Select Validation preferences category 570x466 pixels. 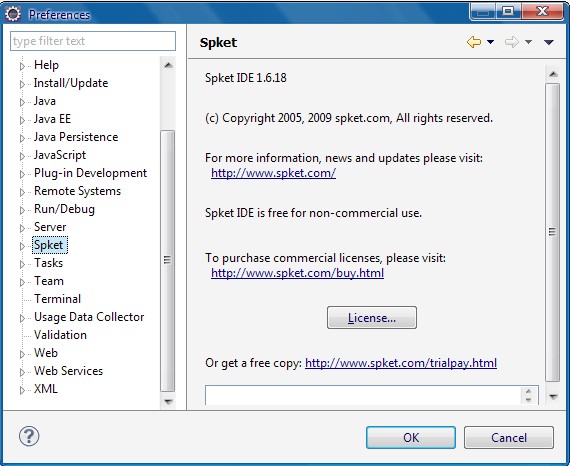click(x=60, y=335)
